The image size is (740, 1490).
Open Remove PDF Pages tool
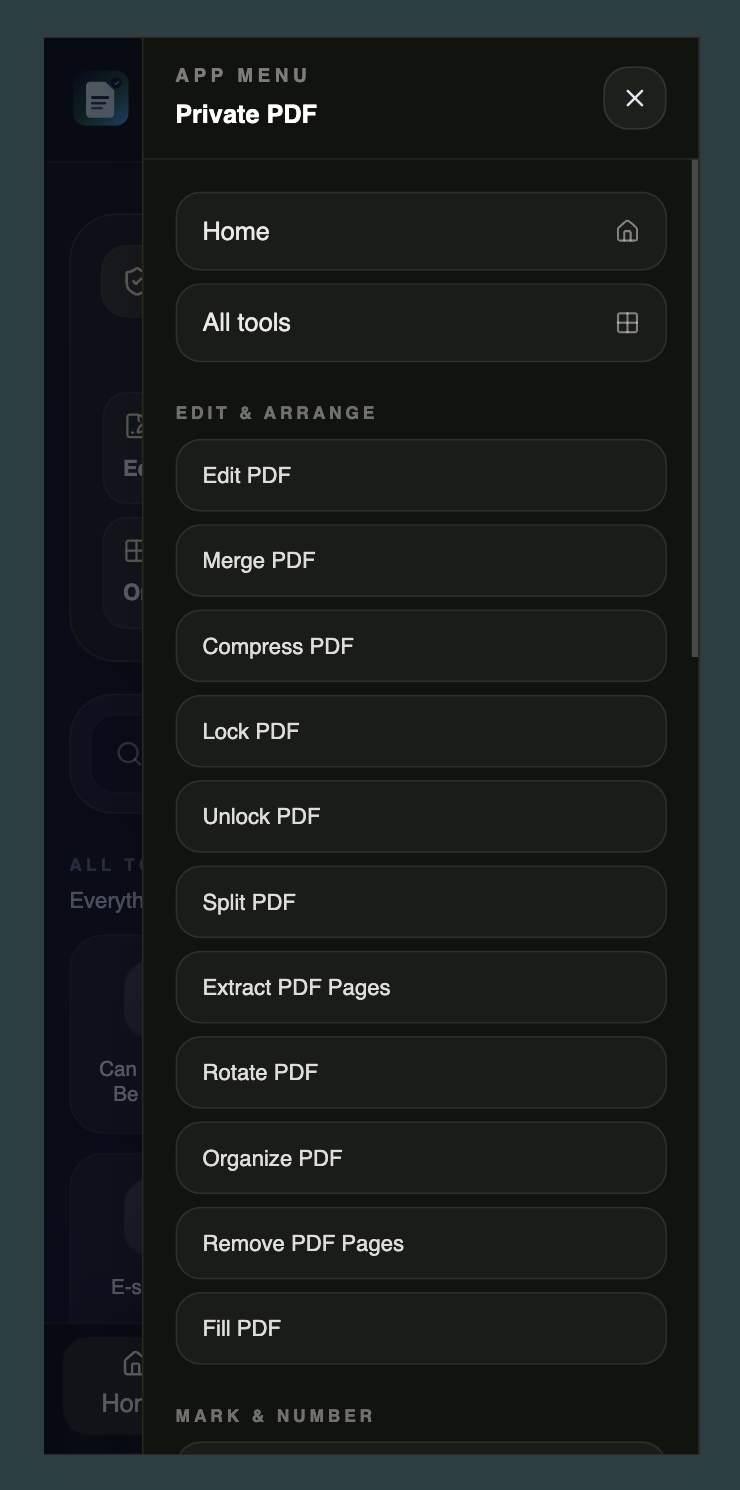420,1243
